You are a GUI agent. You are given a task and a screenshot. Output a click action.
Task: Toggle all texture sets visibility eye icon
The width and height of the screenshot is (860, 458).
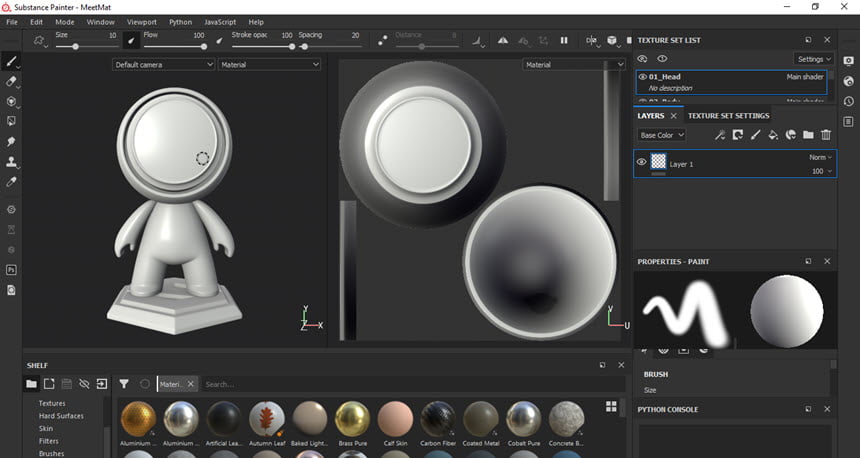tap(642, 59)
